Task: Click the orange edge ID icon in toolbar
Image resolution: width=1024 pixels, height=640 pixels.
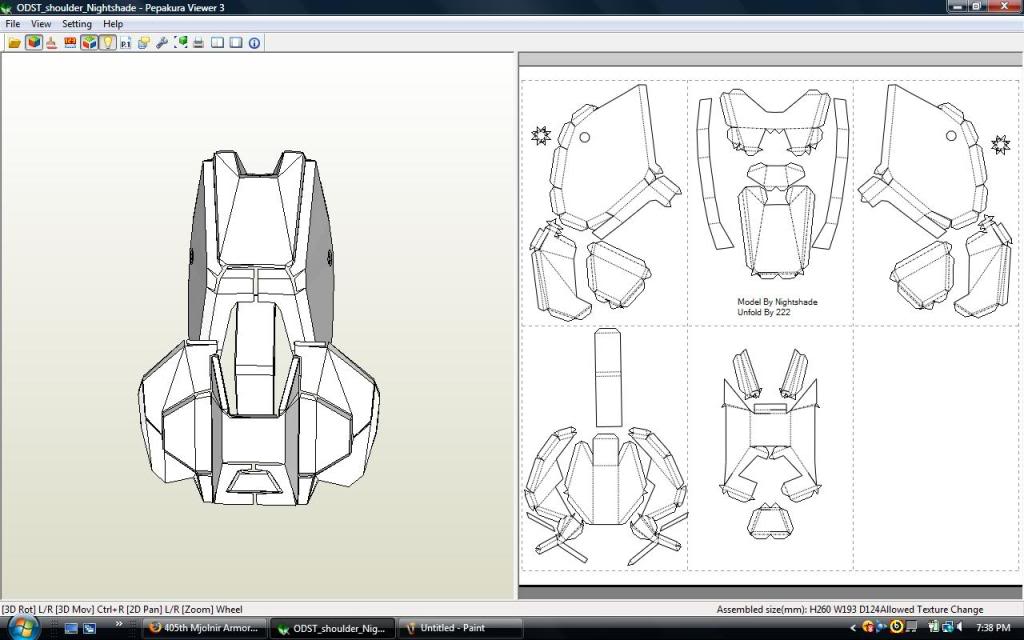Action: pos(70,42)
